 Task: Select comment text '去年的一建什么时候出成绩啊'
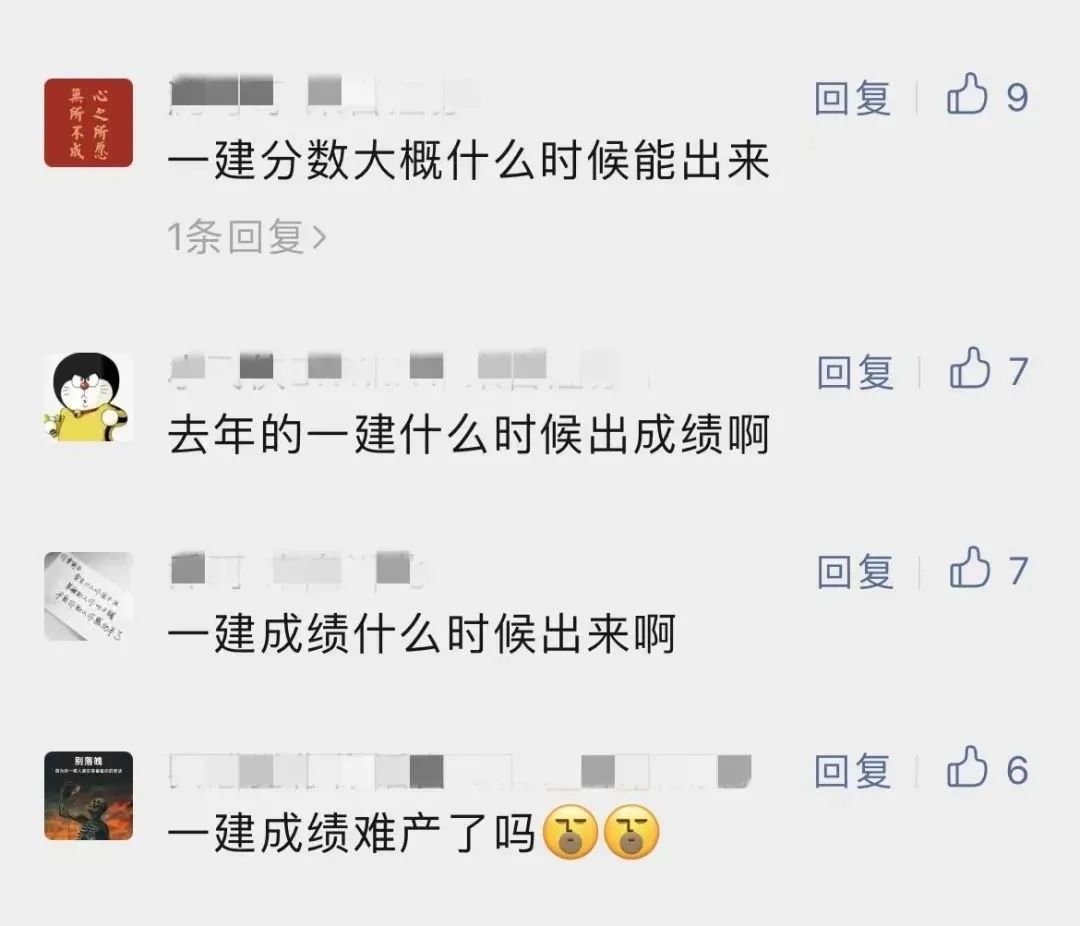(x=468, y=435)
